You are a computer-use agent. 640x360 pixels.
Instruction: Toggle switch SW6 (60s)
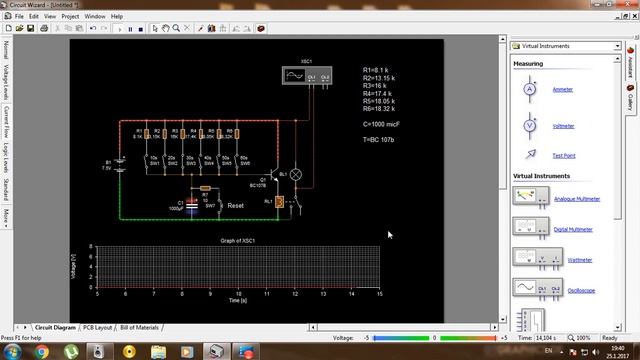coord(237,161)
